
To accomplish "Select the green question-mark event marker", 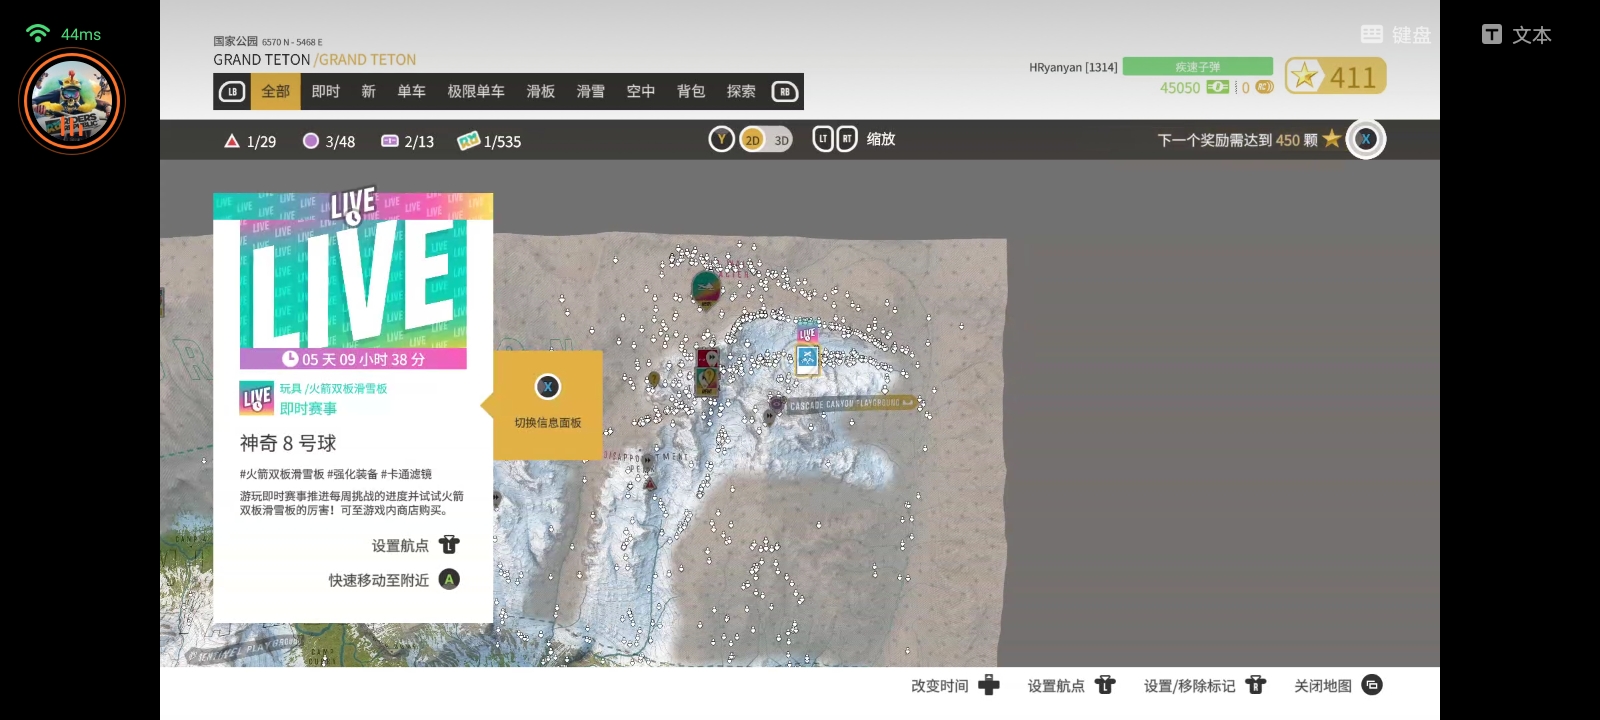I will [707, 380].
